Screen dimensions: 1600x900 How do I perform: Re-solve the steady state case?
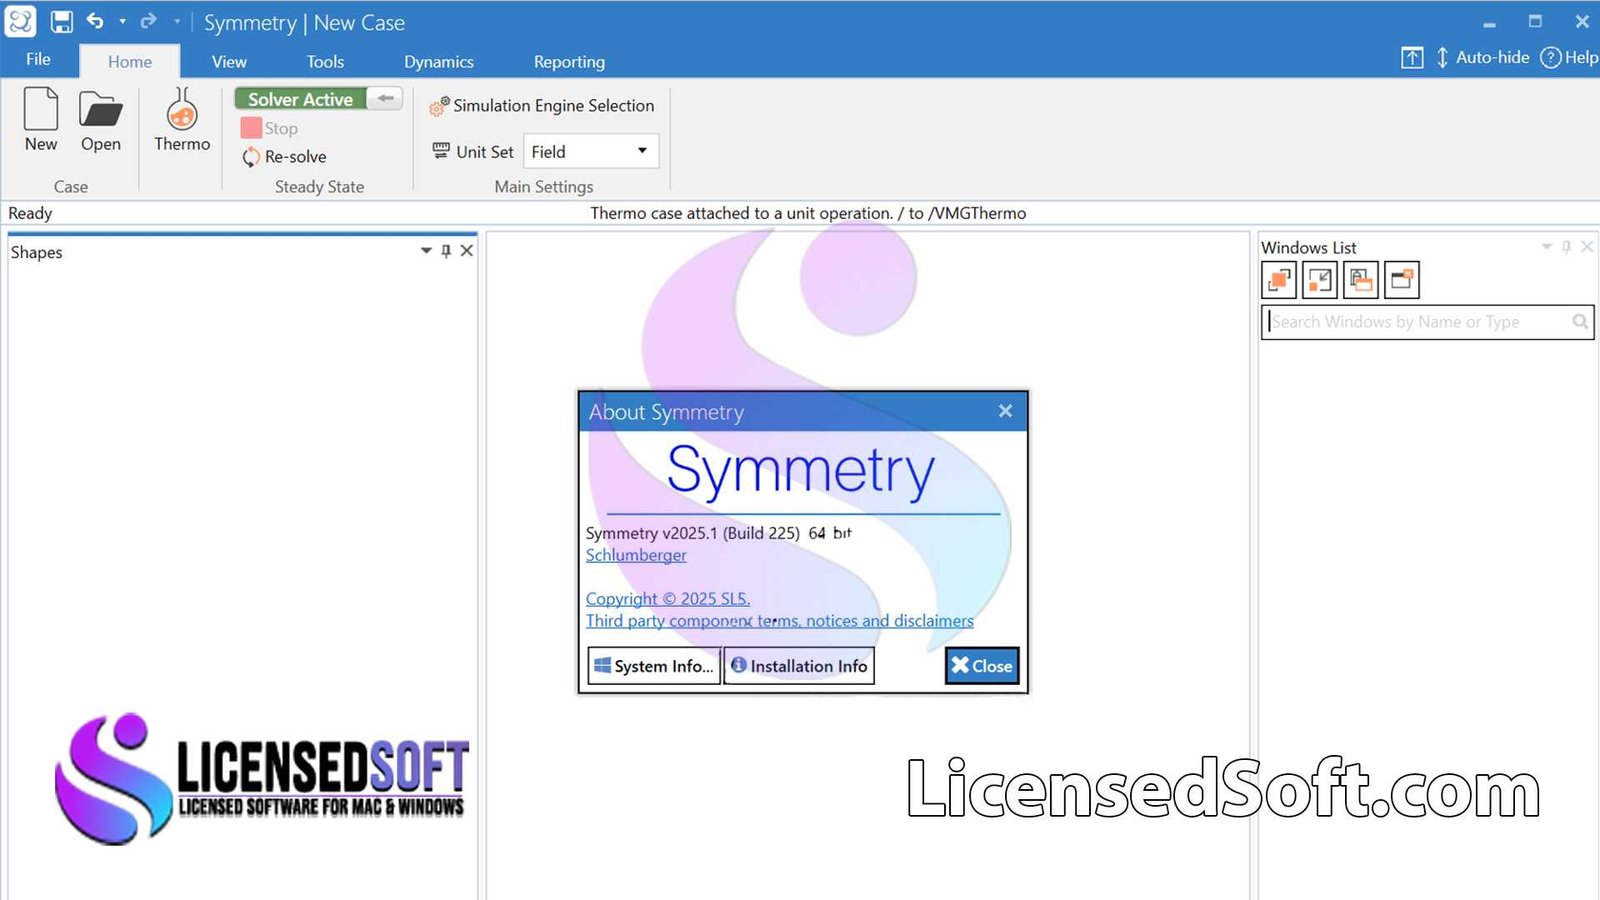[285, 157]
